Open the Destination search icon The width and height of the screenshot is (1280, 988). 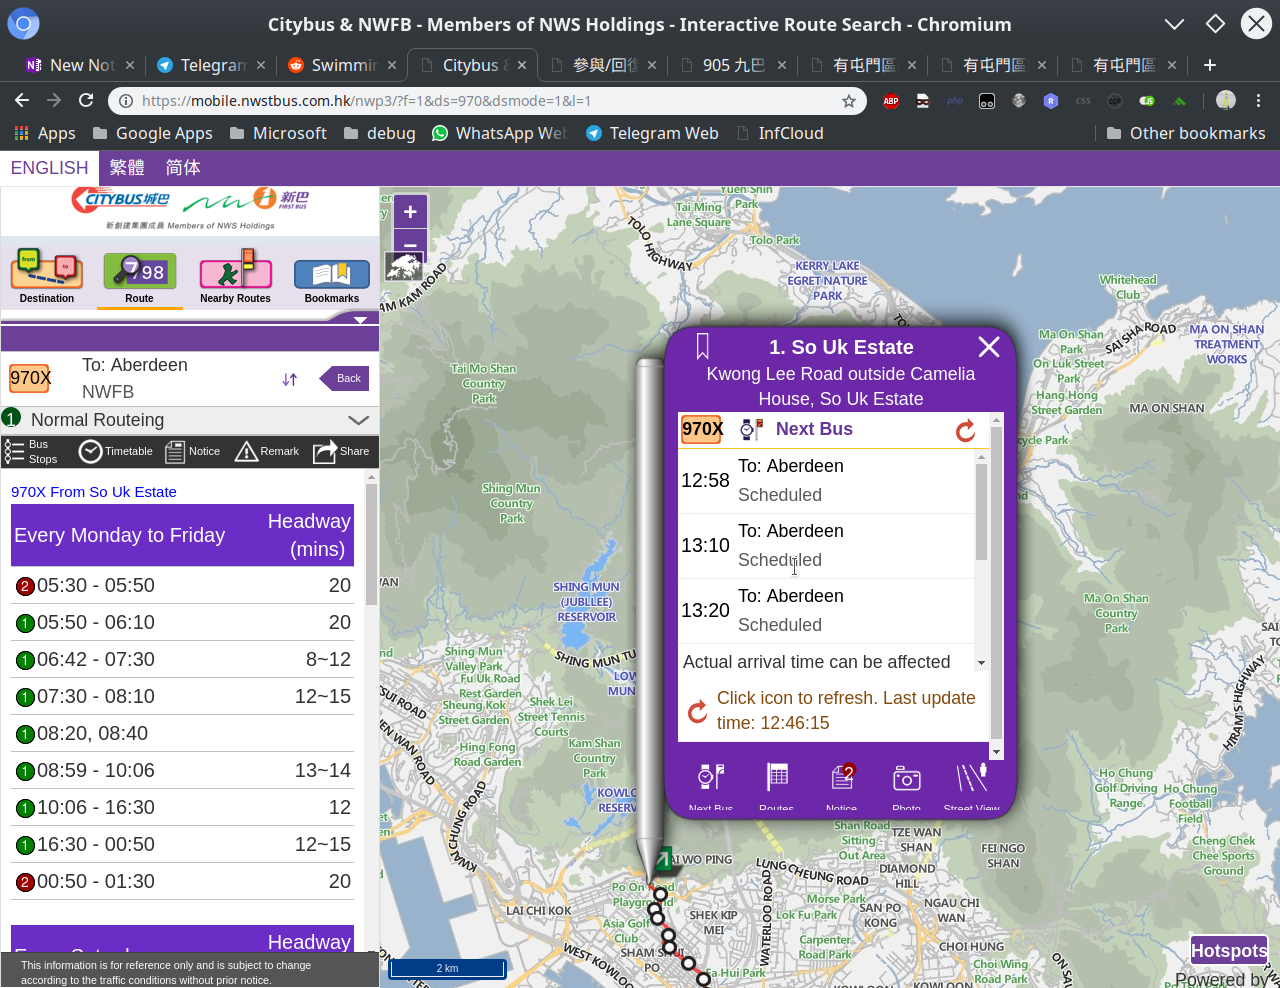(46, 277)
